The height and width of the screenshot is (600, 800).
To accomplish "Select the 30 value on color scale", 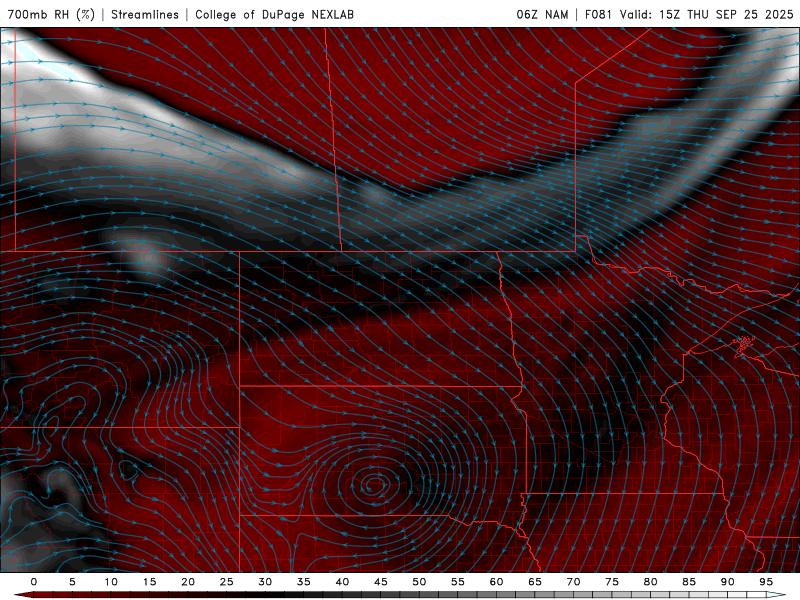I will pyautogui.click(x=265, y=582).
